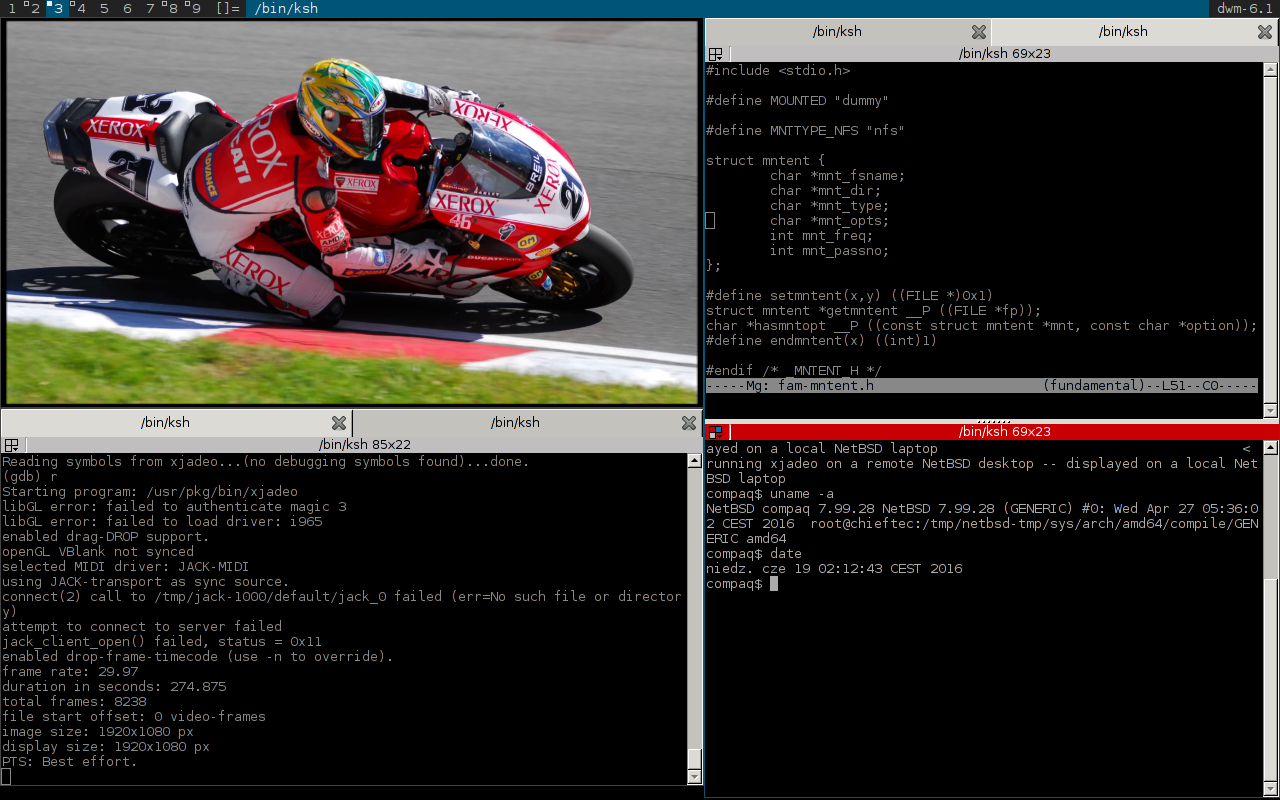
Task: Switch to dwm tag 1
Action: coord(12,8)
